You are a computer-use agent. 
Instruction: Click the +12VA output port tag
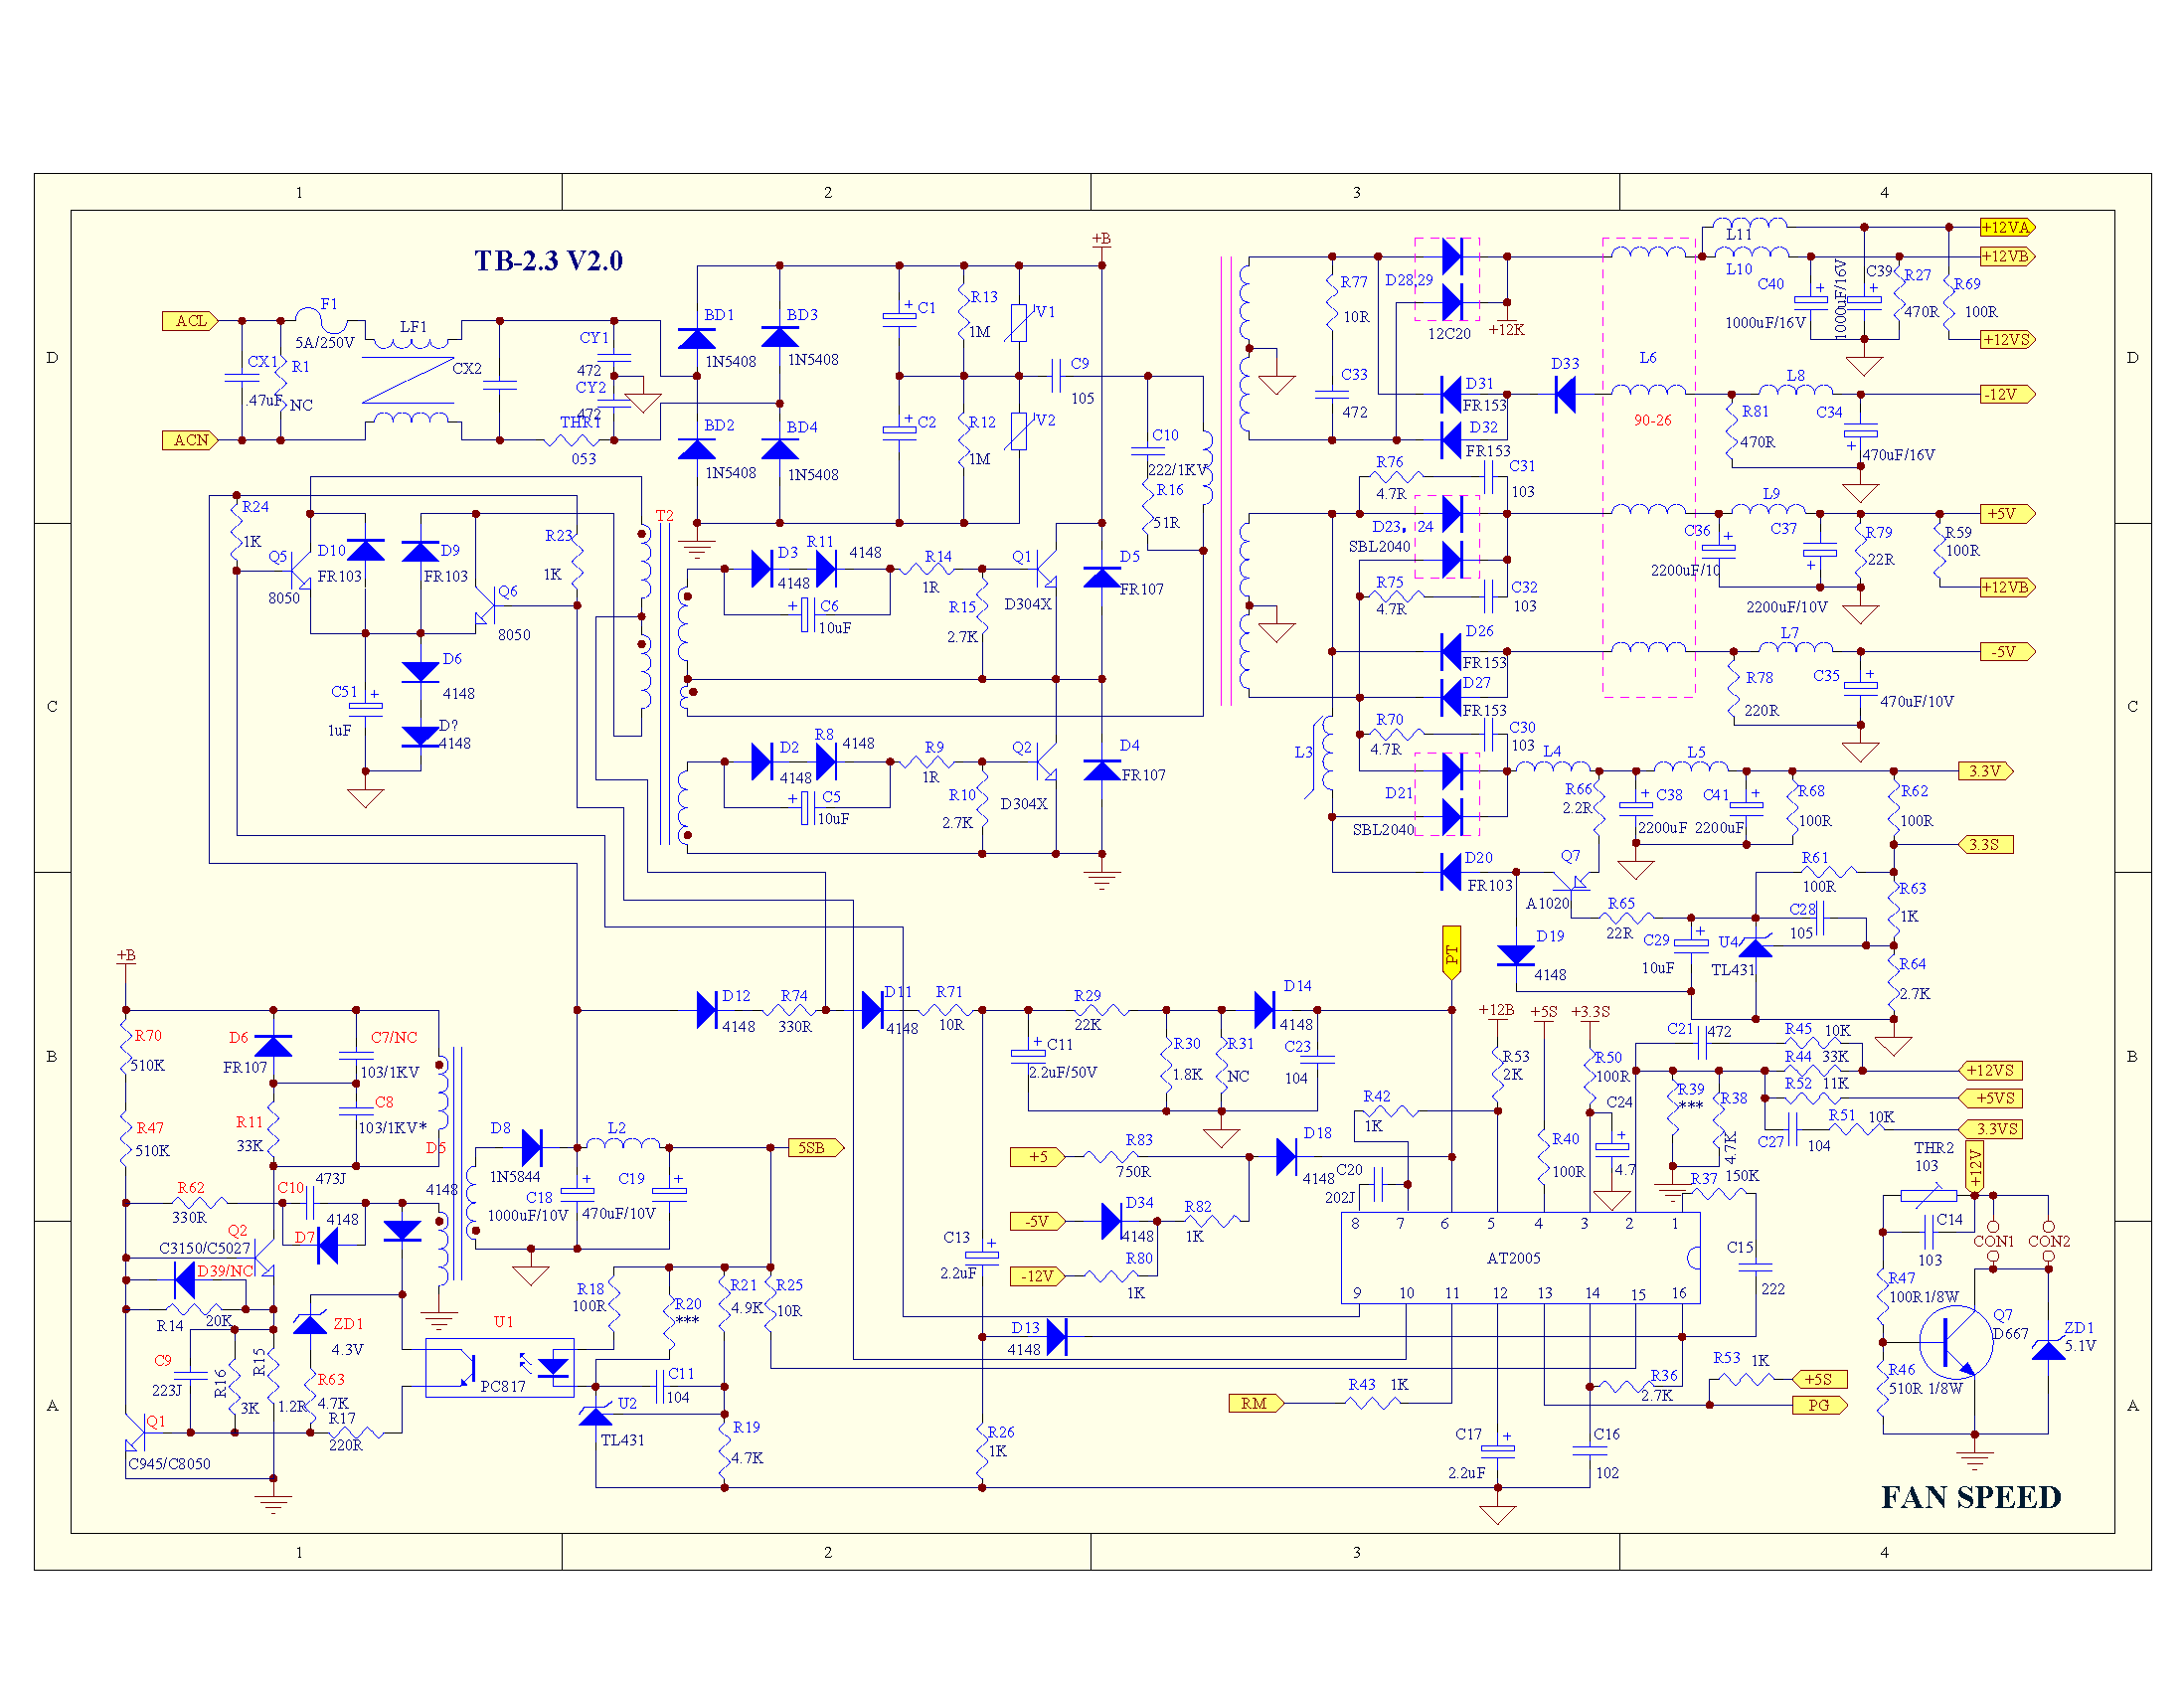tap(2006, 228)
